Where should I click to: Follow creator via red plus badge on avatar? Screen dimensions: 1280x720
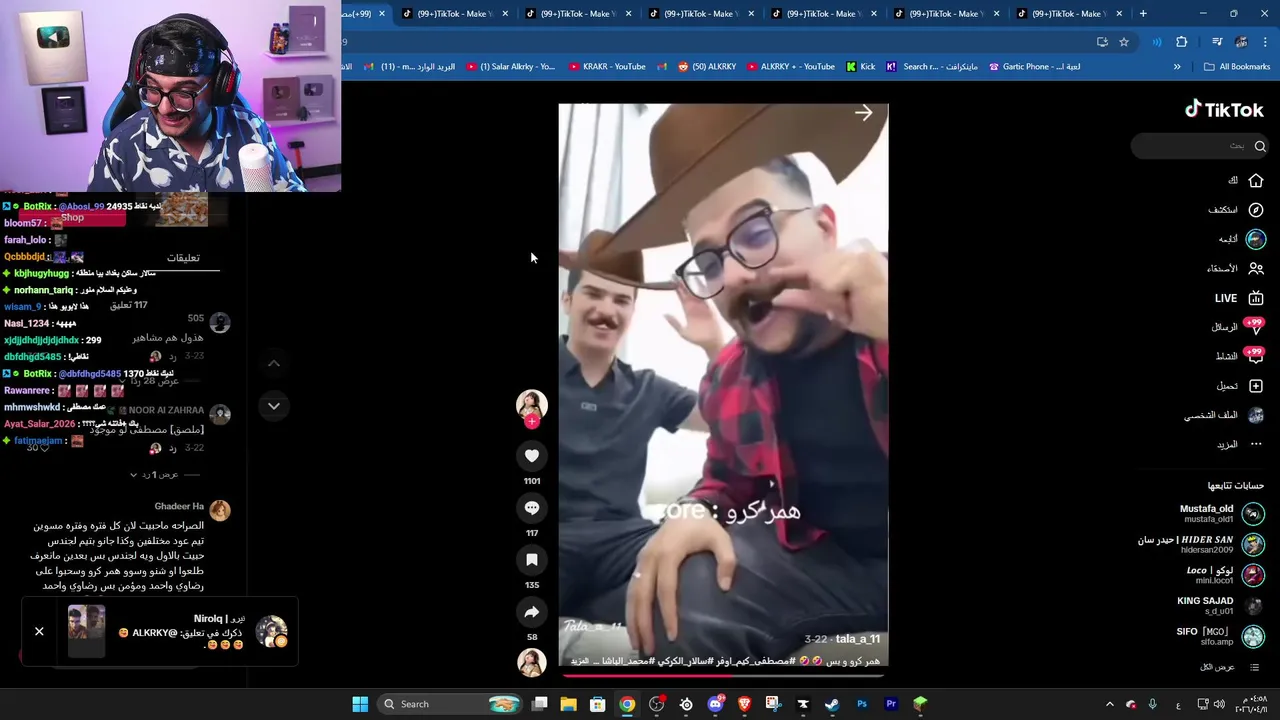click(532, 422)
